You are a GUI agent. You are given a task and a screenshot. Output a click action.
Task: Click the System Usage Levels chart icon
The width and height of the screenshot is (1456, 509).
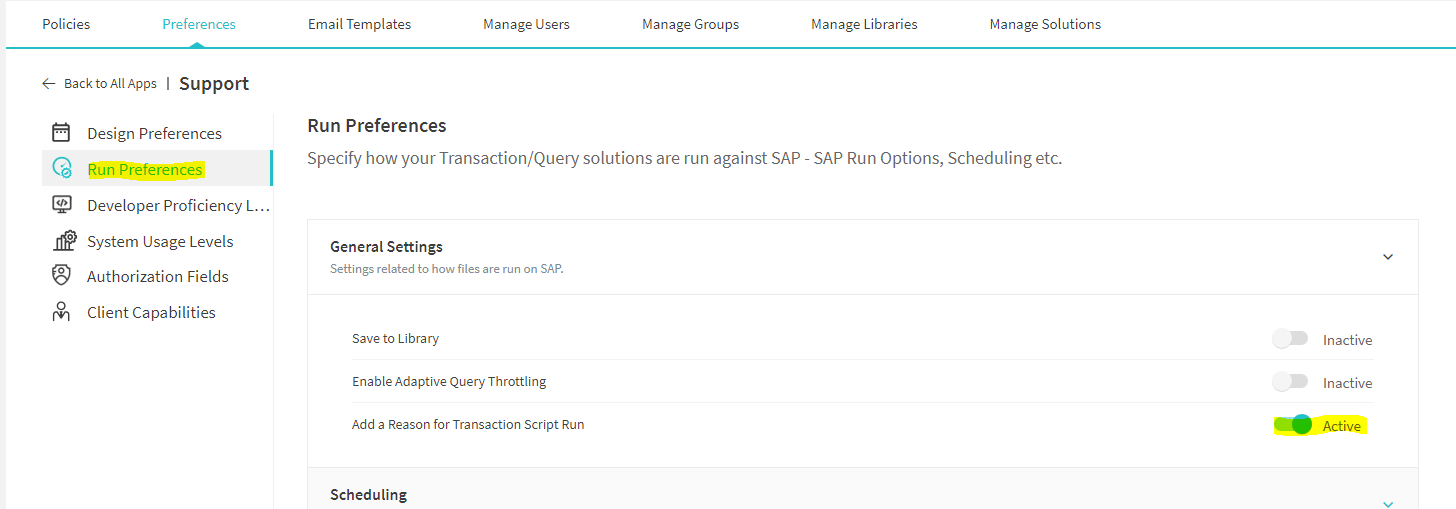point(64,241)
